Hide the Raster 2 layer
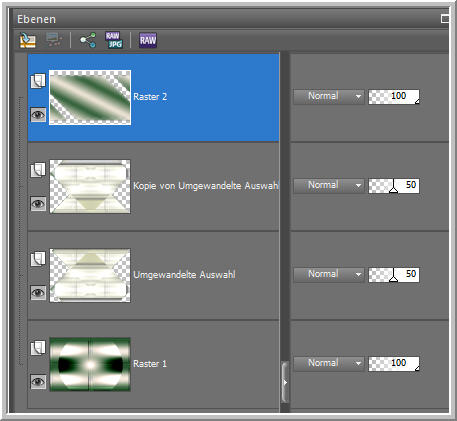This screenshot has height=421, width=457. tap(38, 115)
